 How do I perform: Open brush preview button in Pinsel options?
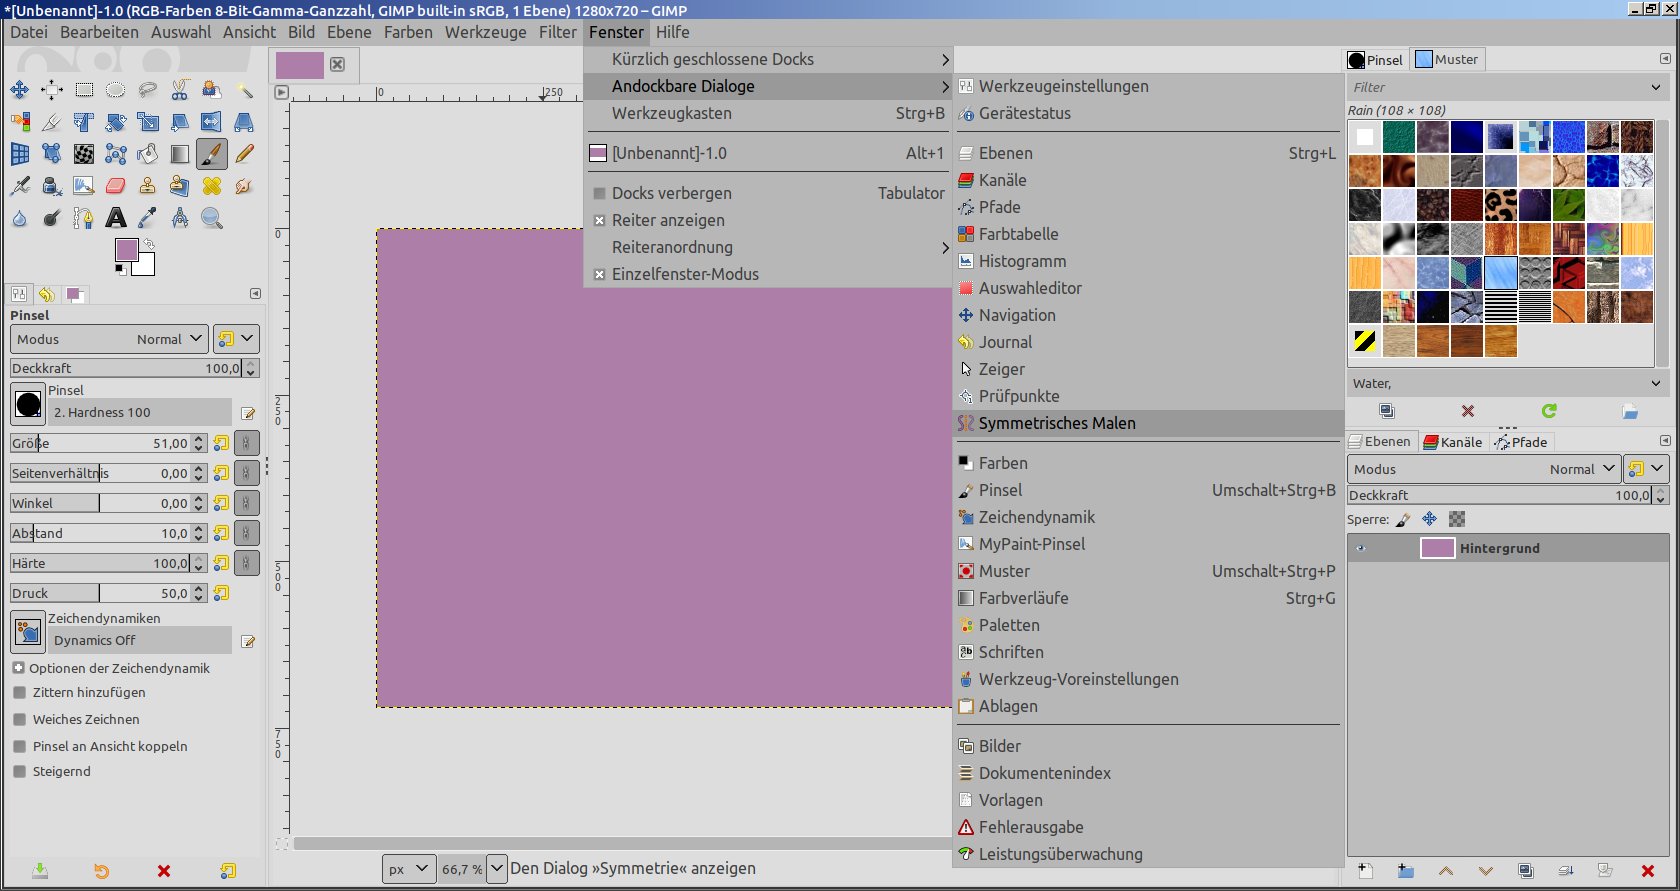[x=28, y=405]
